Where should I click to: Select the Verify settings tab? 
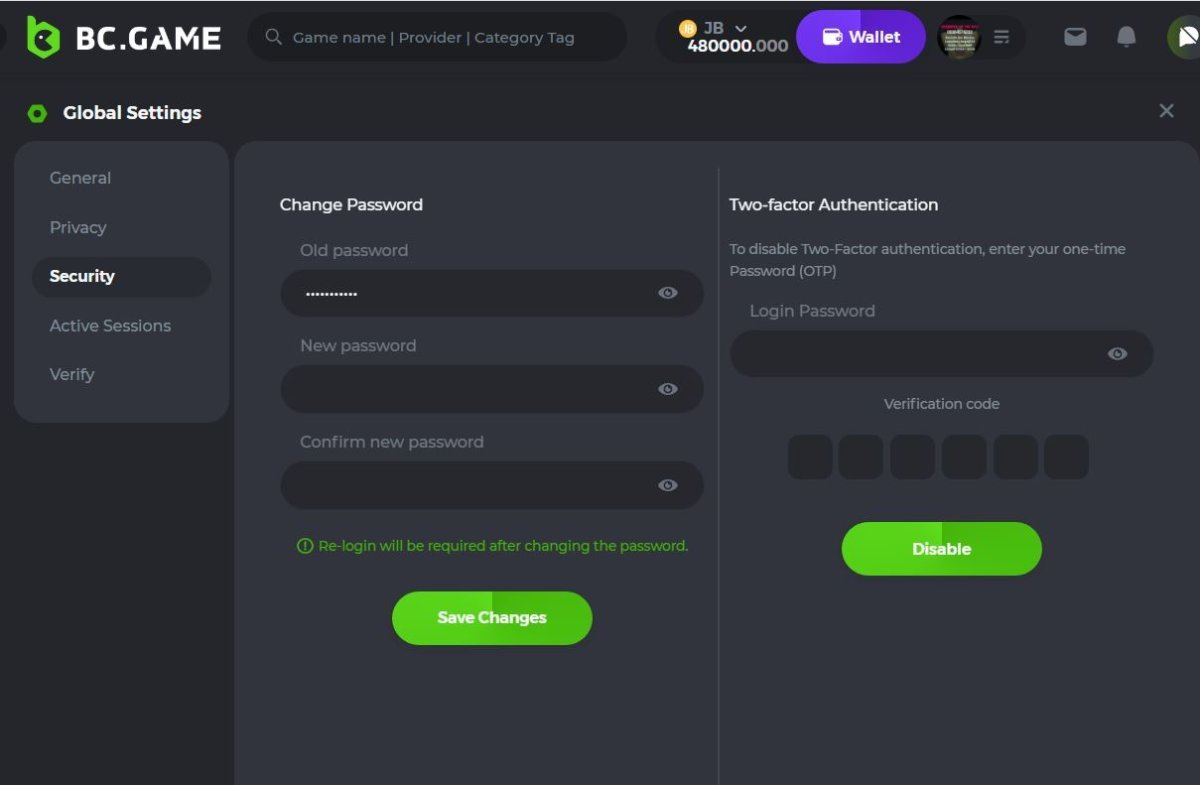[72, 374]
